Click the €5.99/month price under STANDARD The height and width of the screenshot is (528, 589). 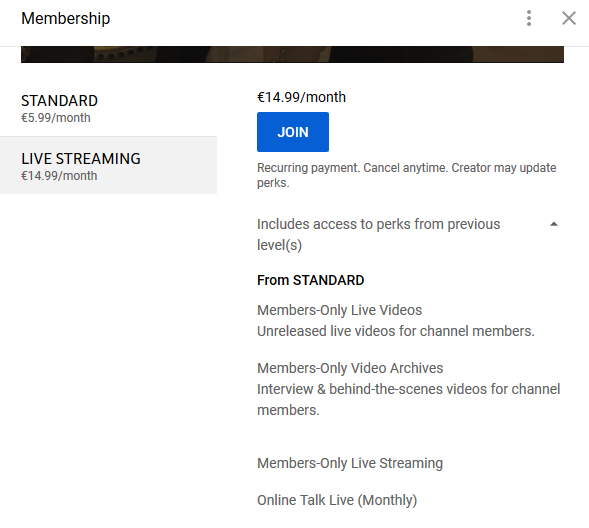56,118
